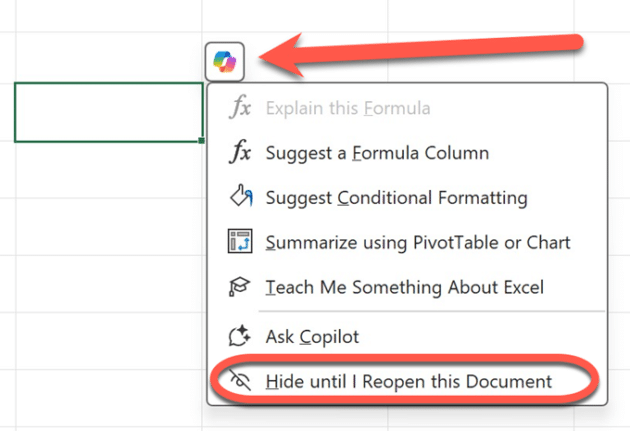Click the fx icon beside Suggest a Formula Column

pyautogui.click(x=240, y=153)
